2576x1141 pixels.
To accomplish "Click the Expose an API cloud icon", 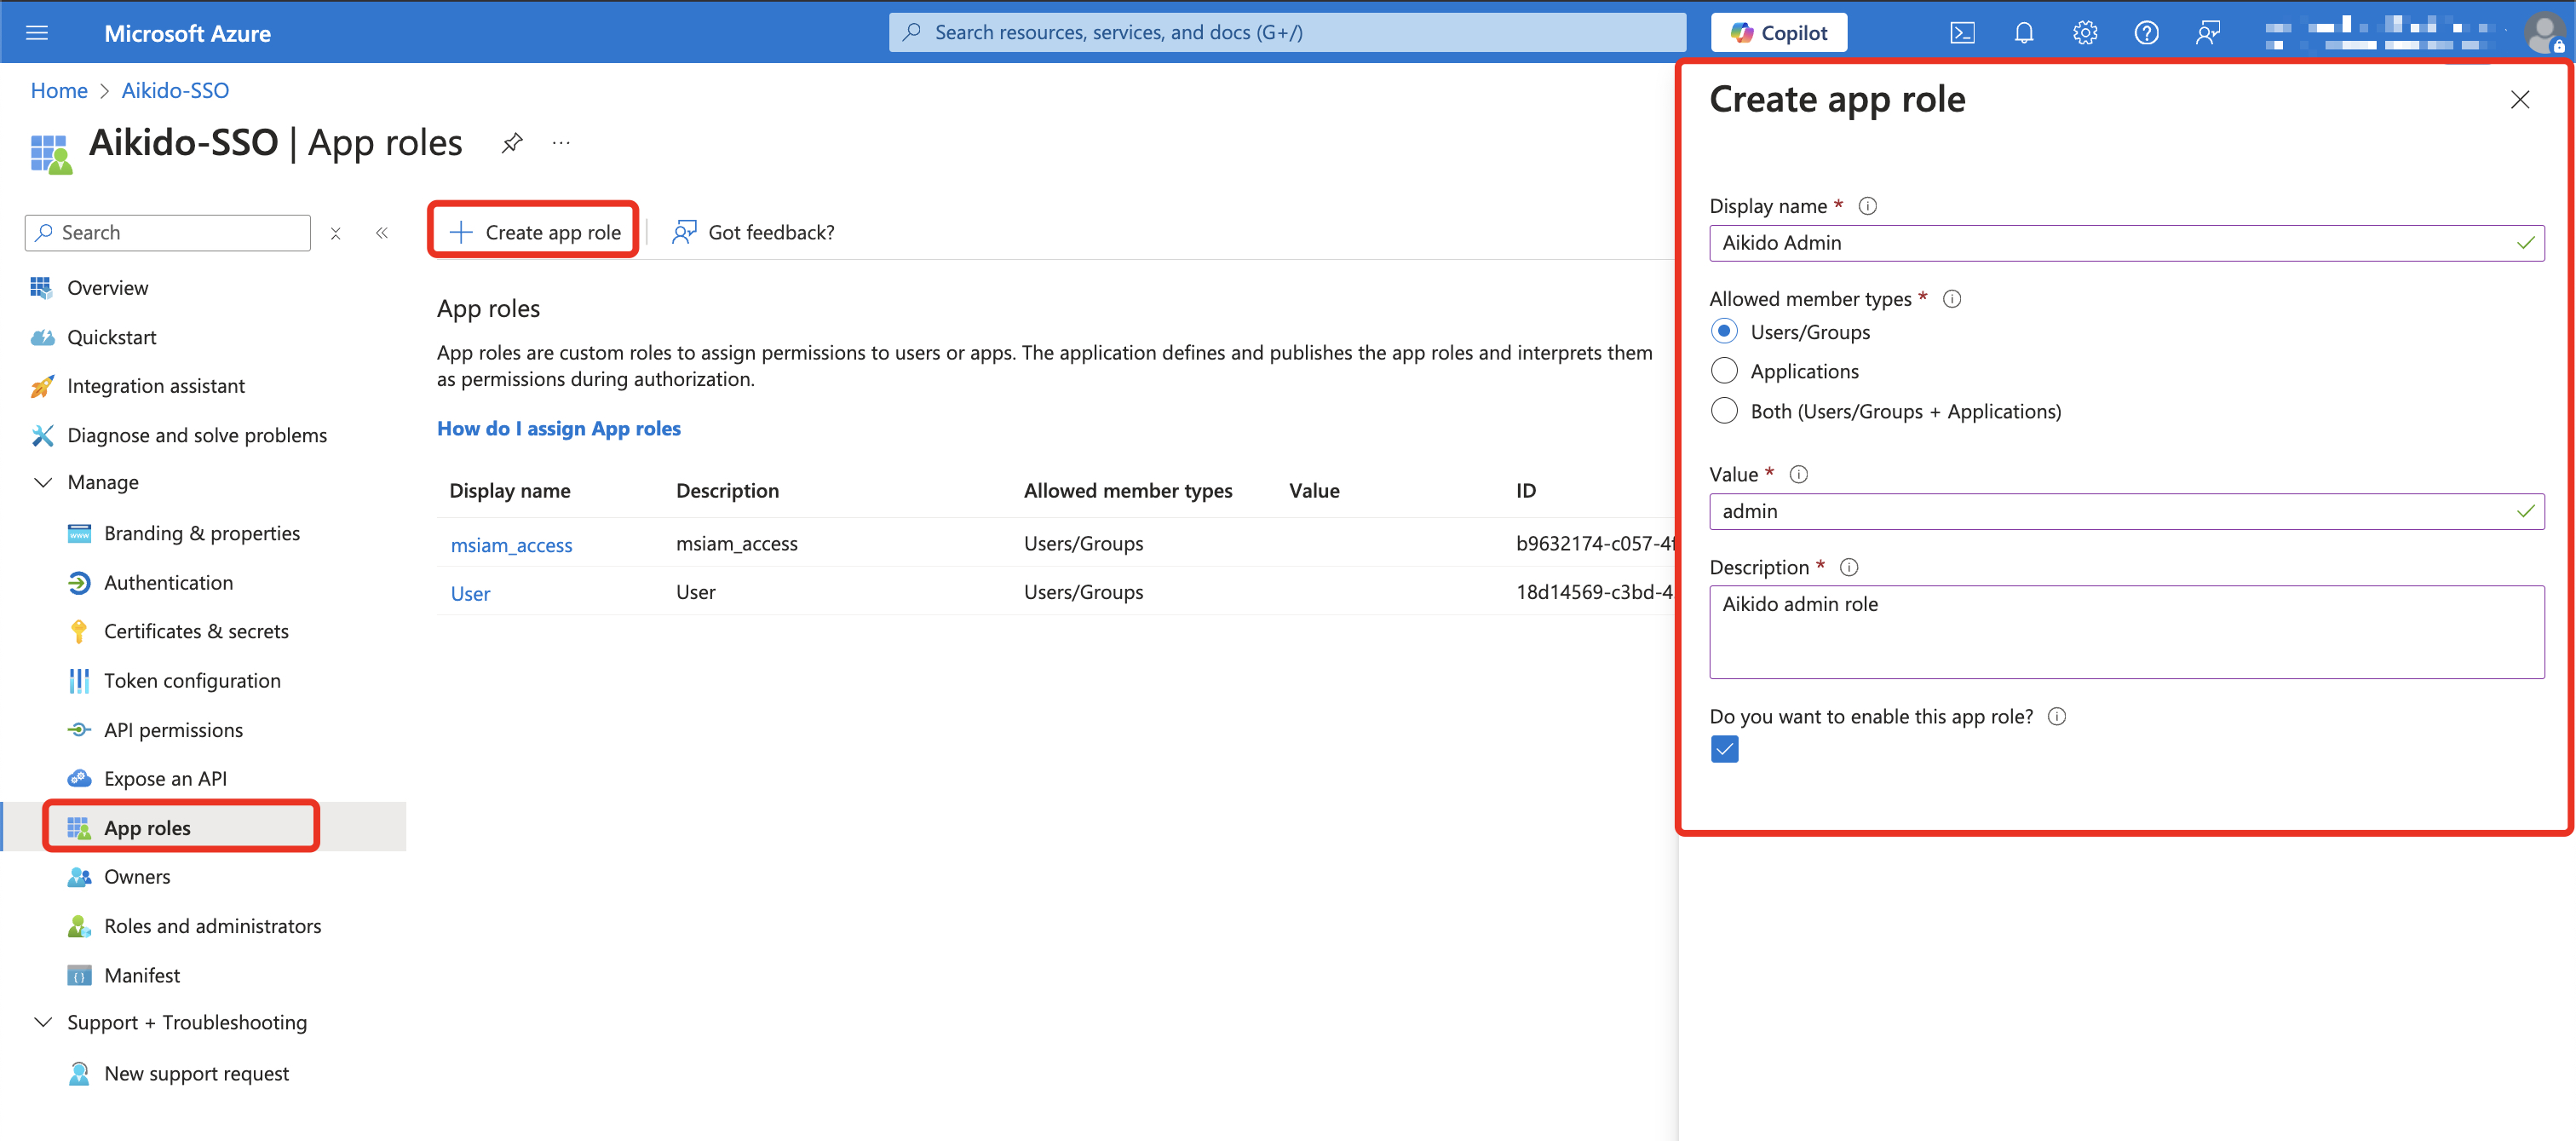I will click(79, 779).
